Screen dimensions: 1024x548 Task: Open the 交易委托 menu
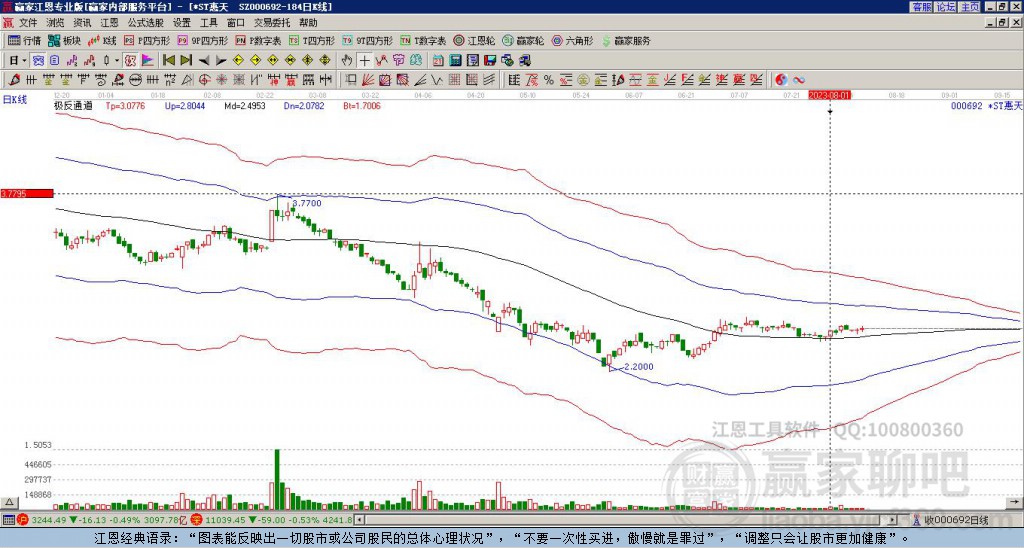272,23
